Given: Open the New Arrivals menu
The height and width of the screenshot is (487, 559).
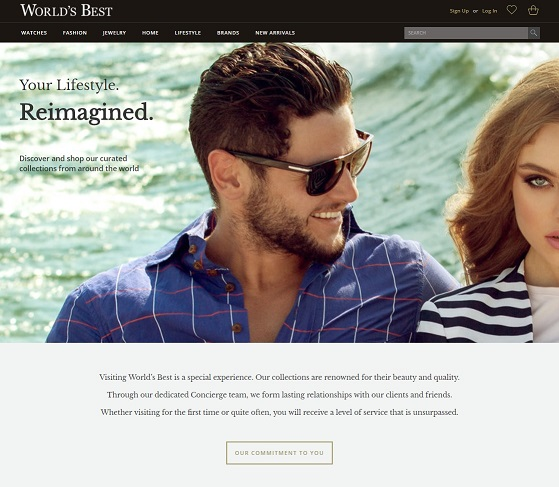Looking at the screenshot, I should pos(275,33).
